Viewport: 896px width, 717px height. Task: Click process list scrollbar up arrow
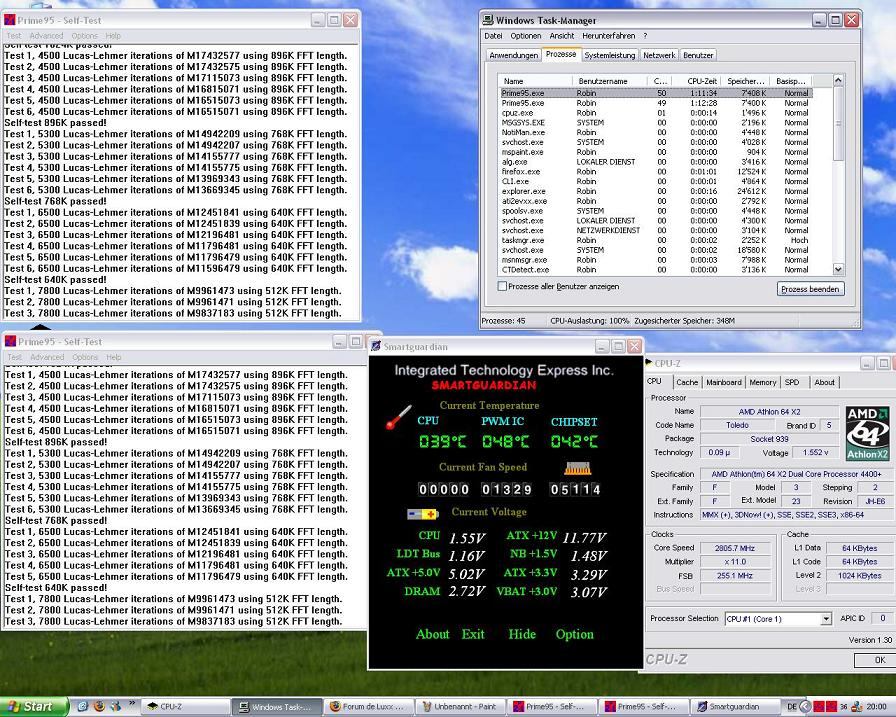tap(838, 81)
